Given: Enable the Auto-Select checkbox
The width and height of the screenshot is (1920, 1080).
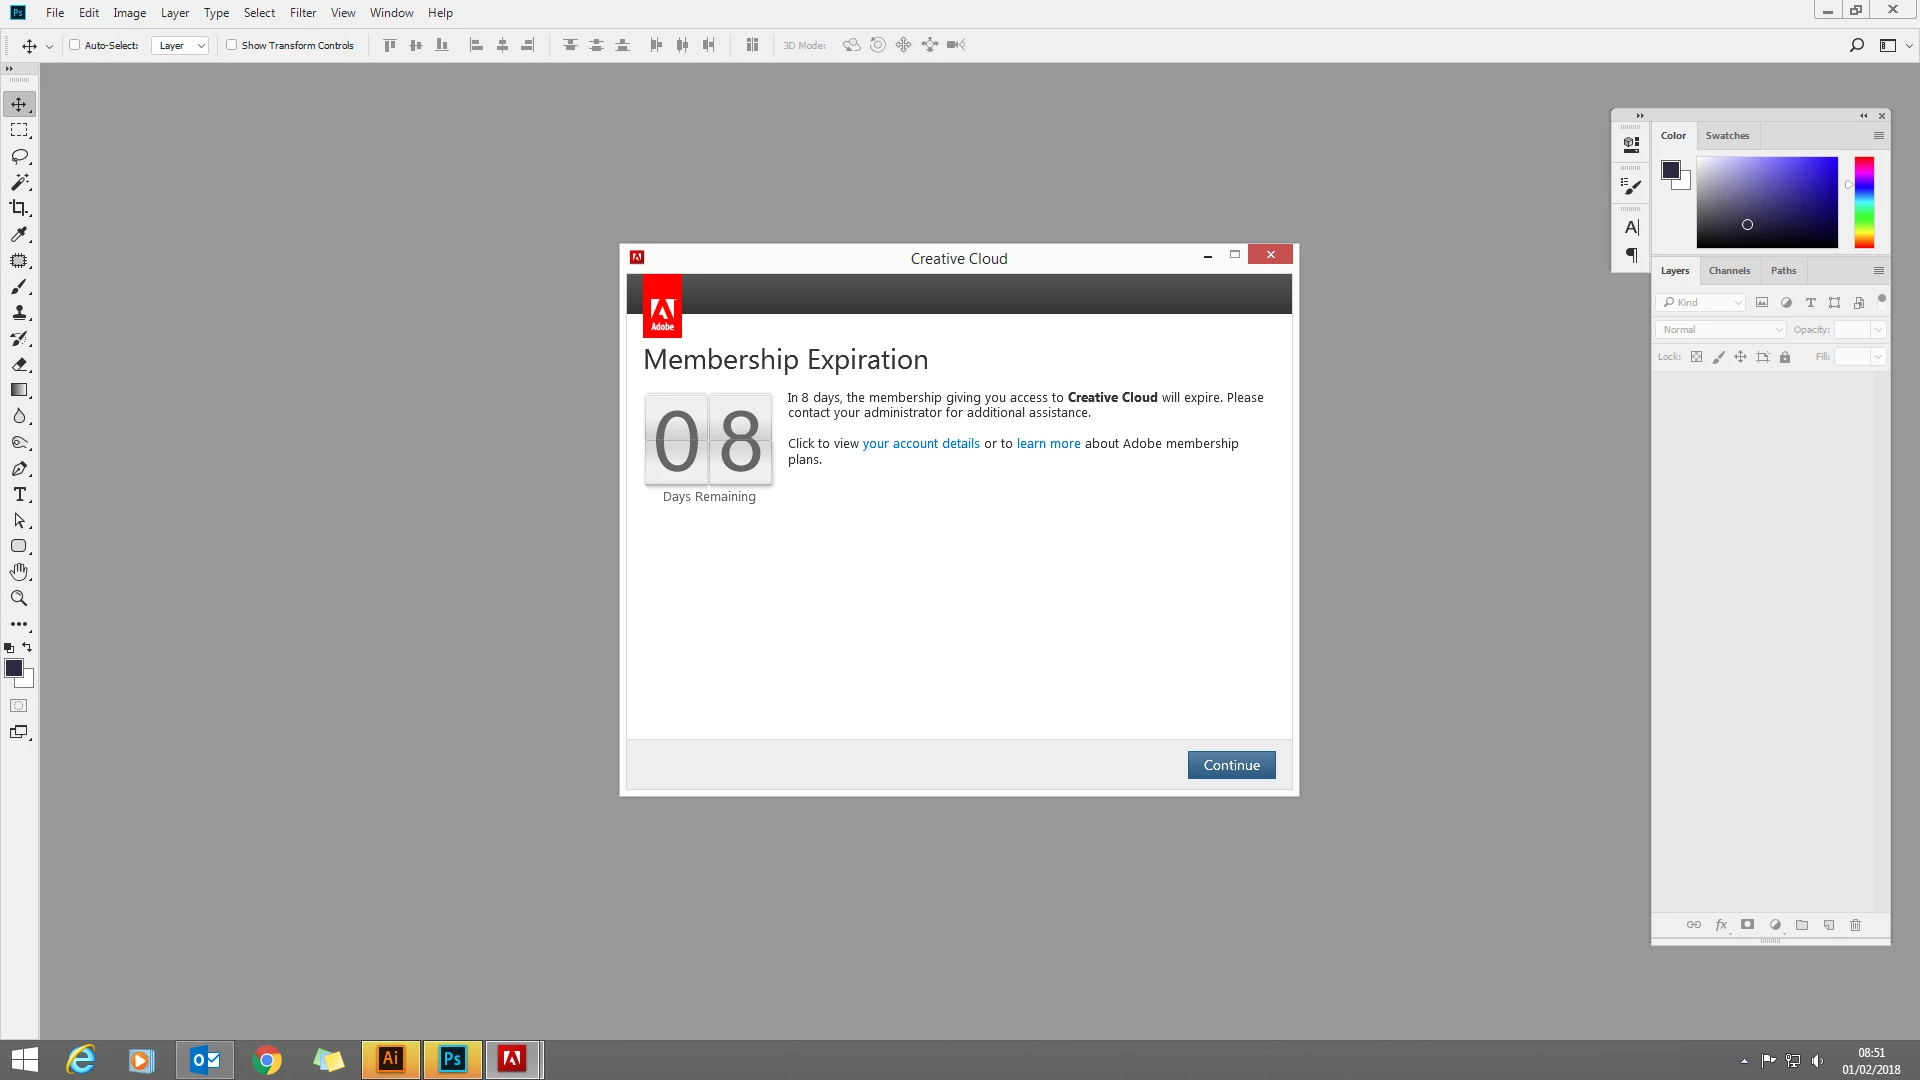Looking at the screenshot, I should point(75,45).
